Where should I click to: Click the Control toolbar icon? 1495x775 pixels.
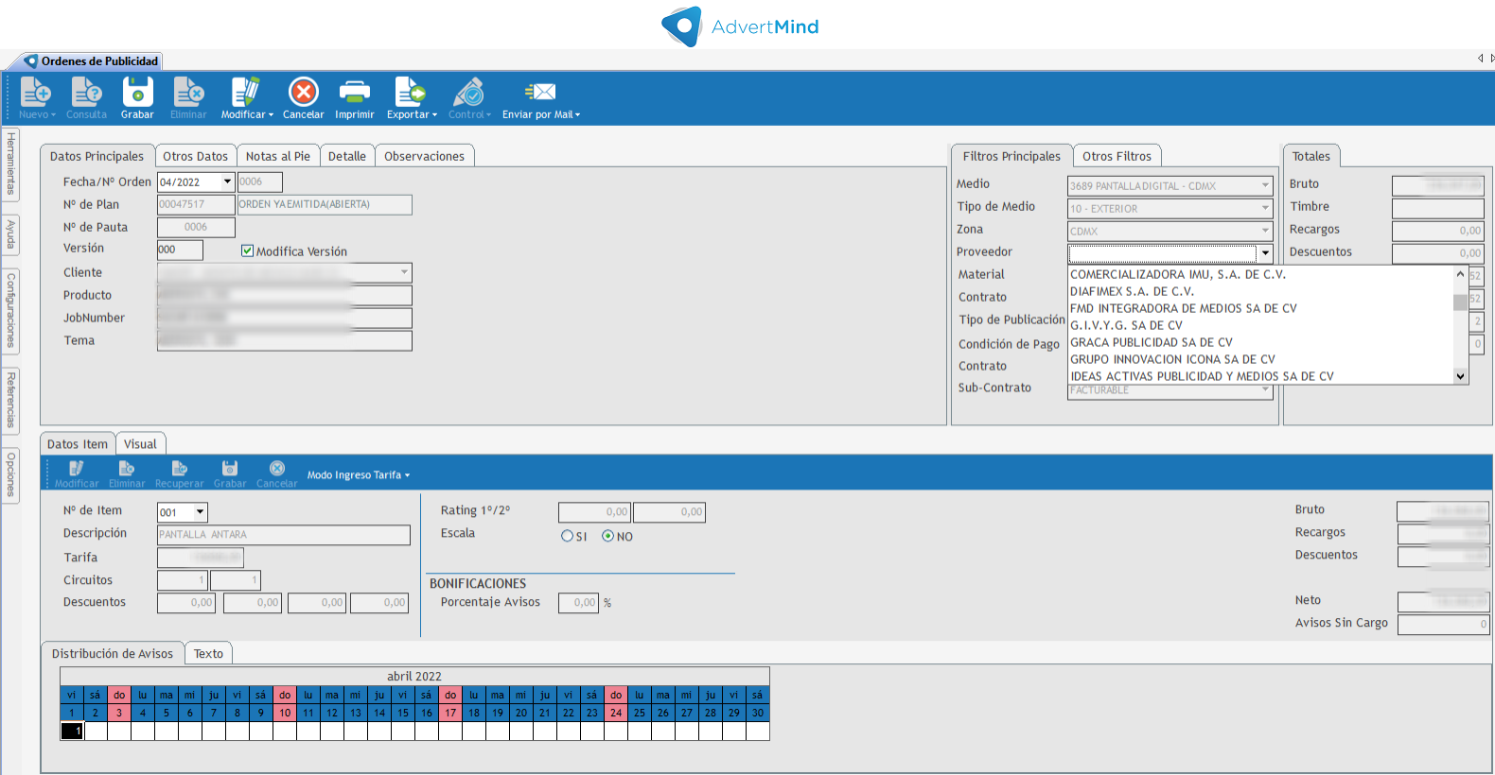(x=467, y=92)
